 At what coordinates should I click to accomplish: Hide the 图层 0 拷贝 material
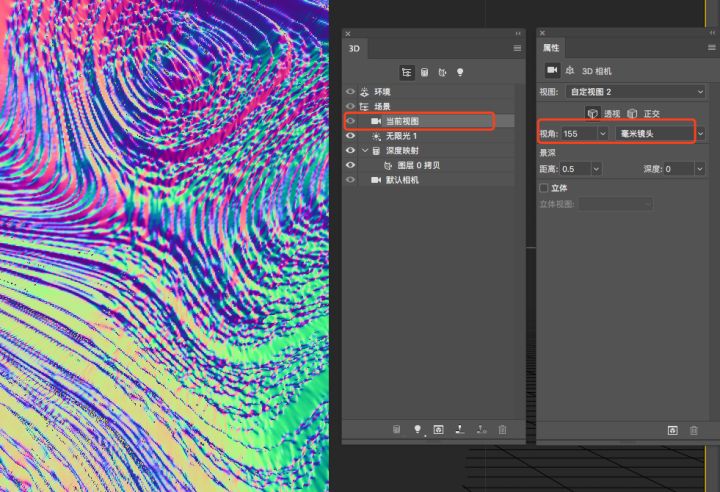350,165
